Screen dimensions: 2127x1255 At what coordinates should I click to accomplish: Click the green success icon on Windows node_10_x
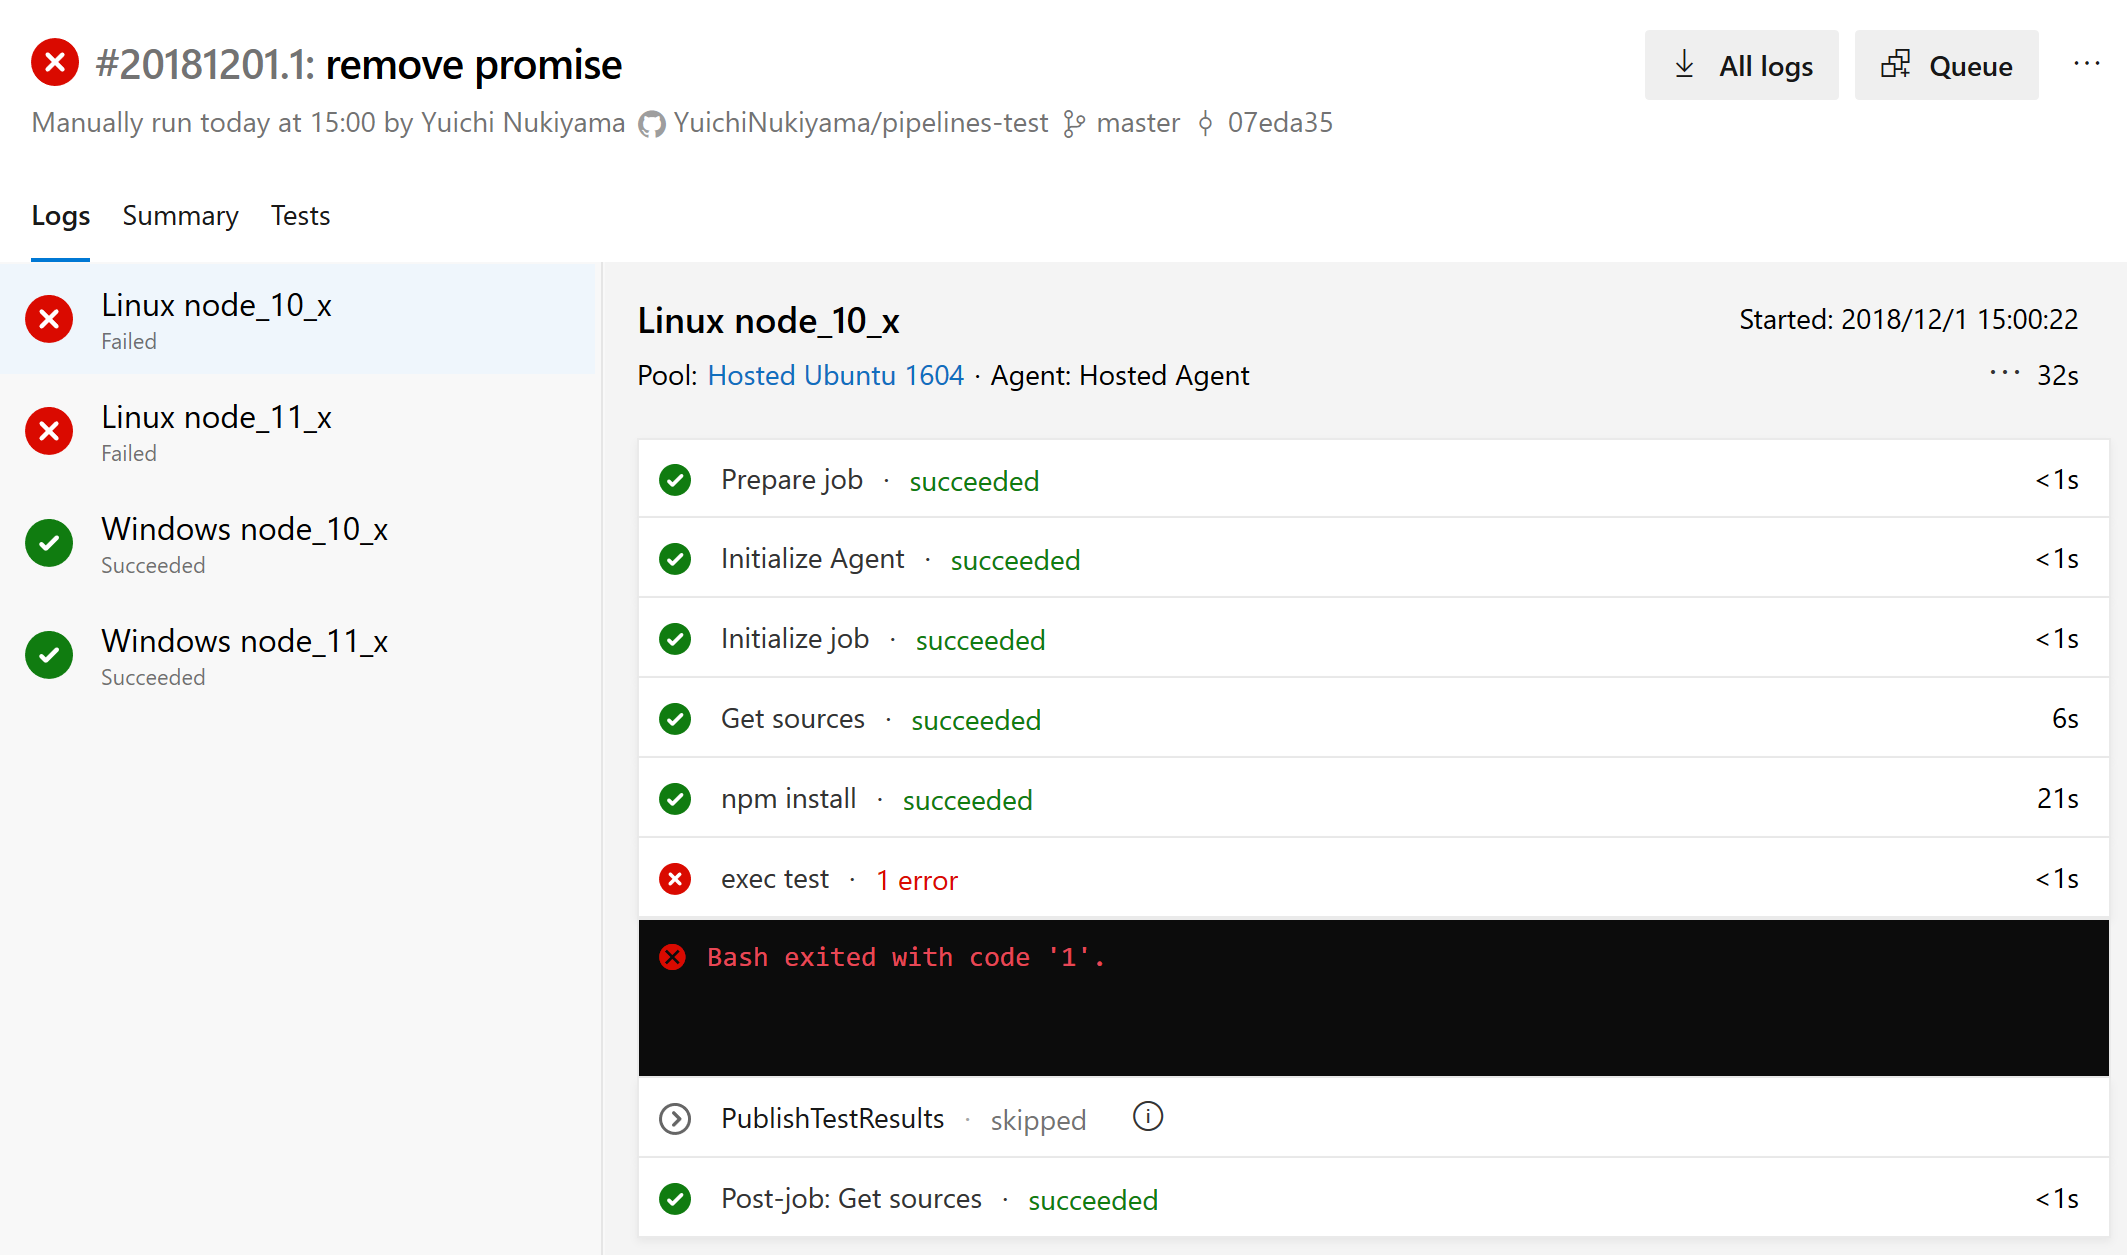tap(48, 543)
